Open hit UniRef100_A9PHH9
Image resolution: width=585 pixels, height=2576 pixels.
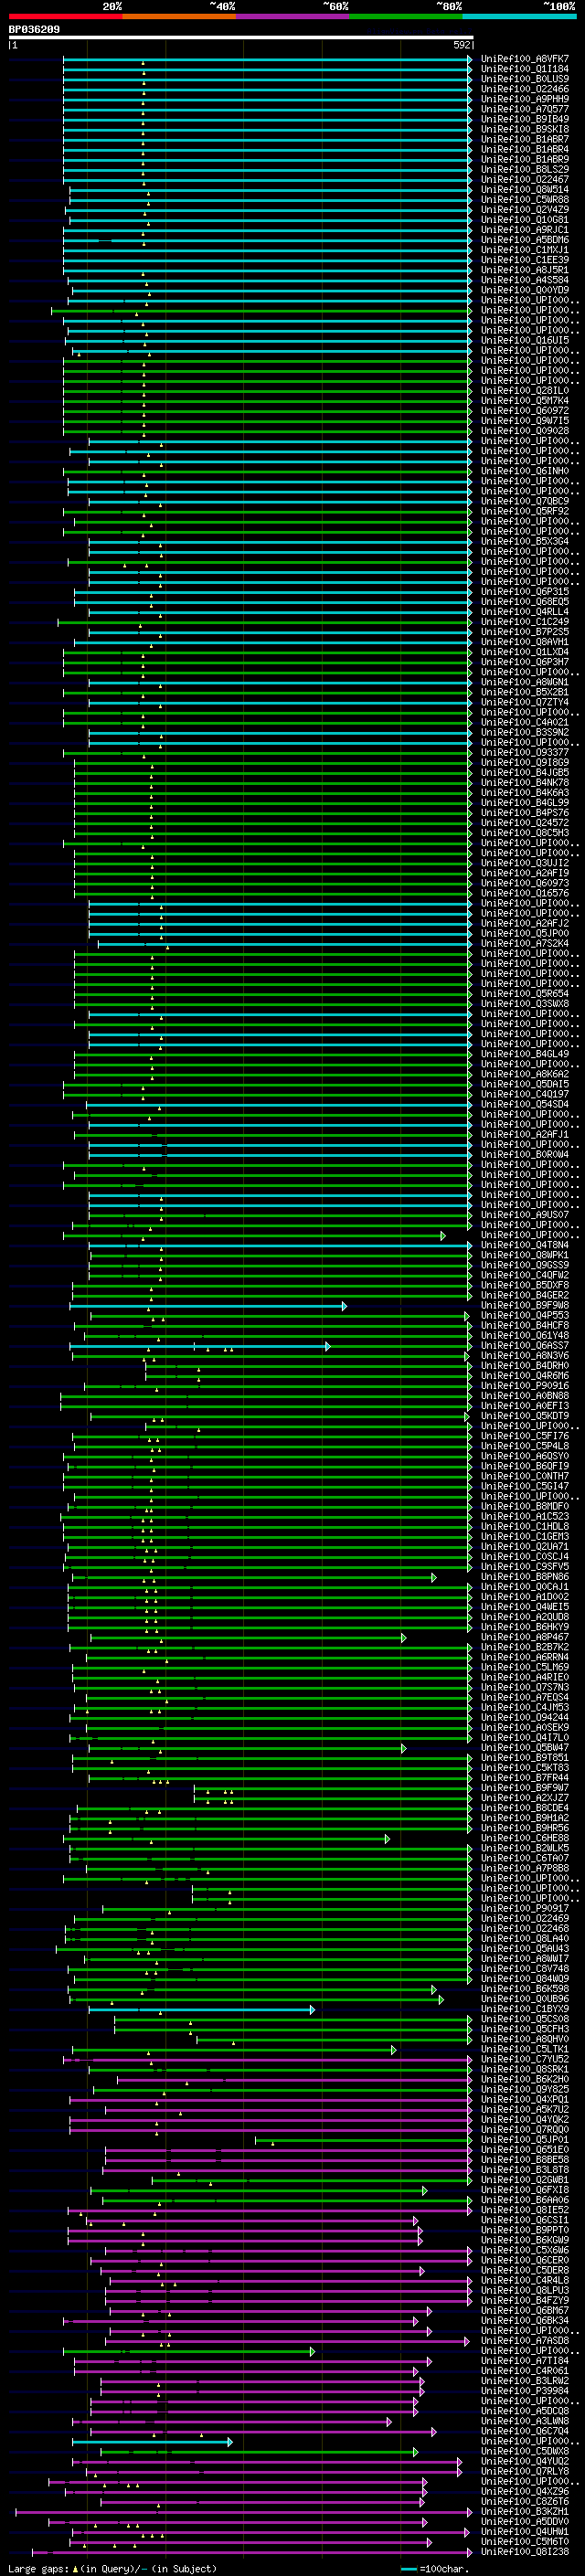click(525, 99)
